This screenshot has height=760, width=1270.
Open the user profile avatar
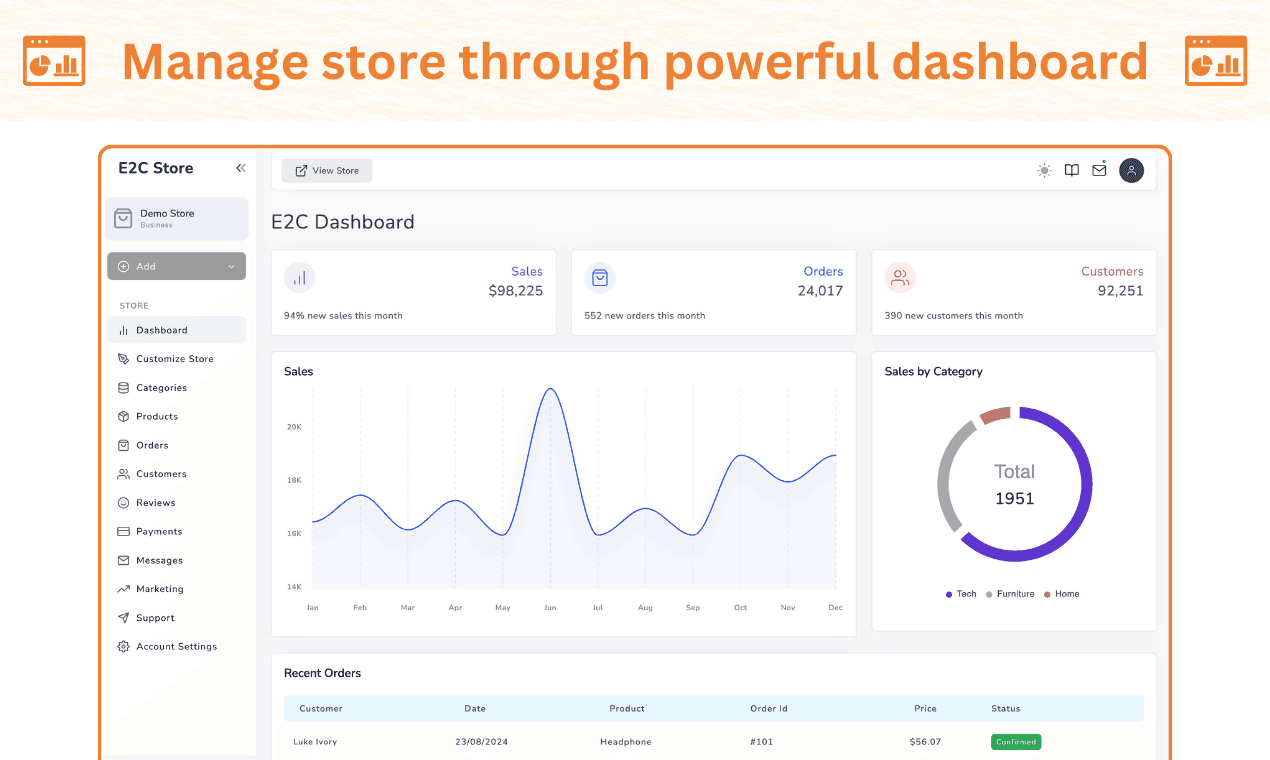(x=1131, y=170)
